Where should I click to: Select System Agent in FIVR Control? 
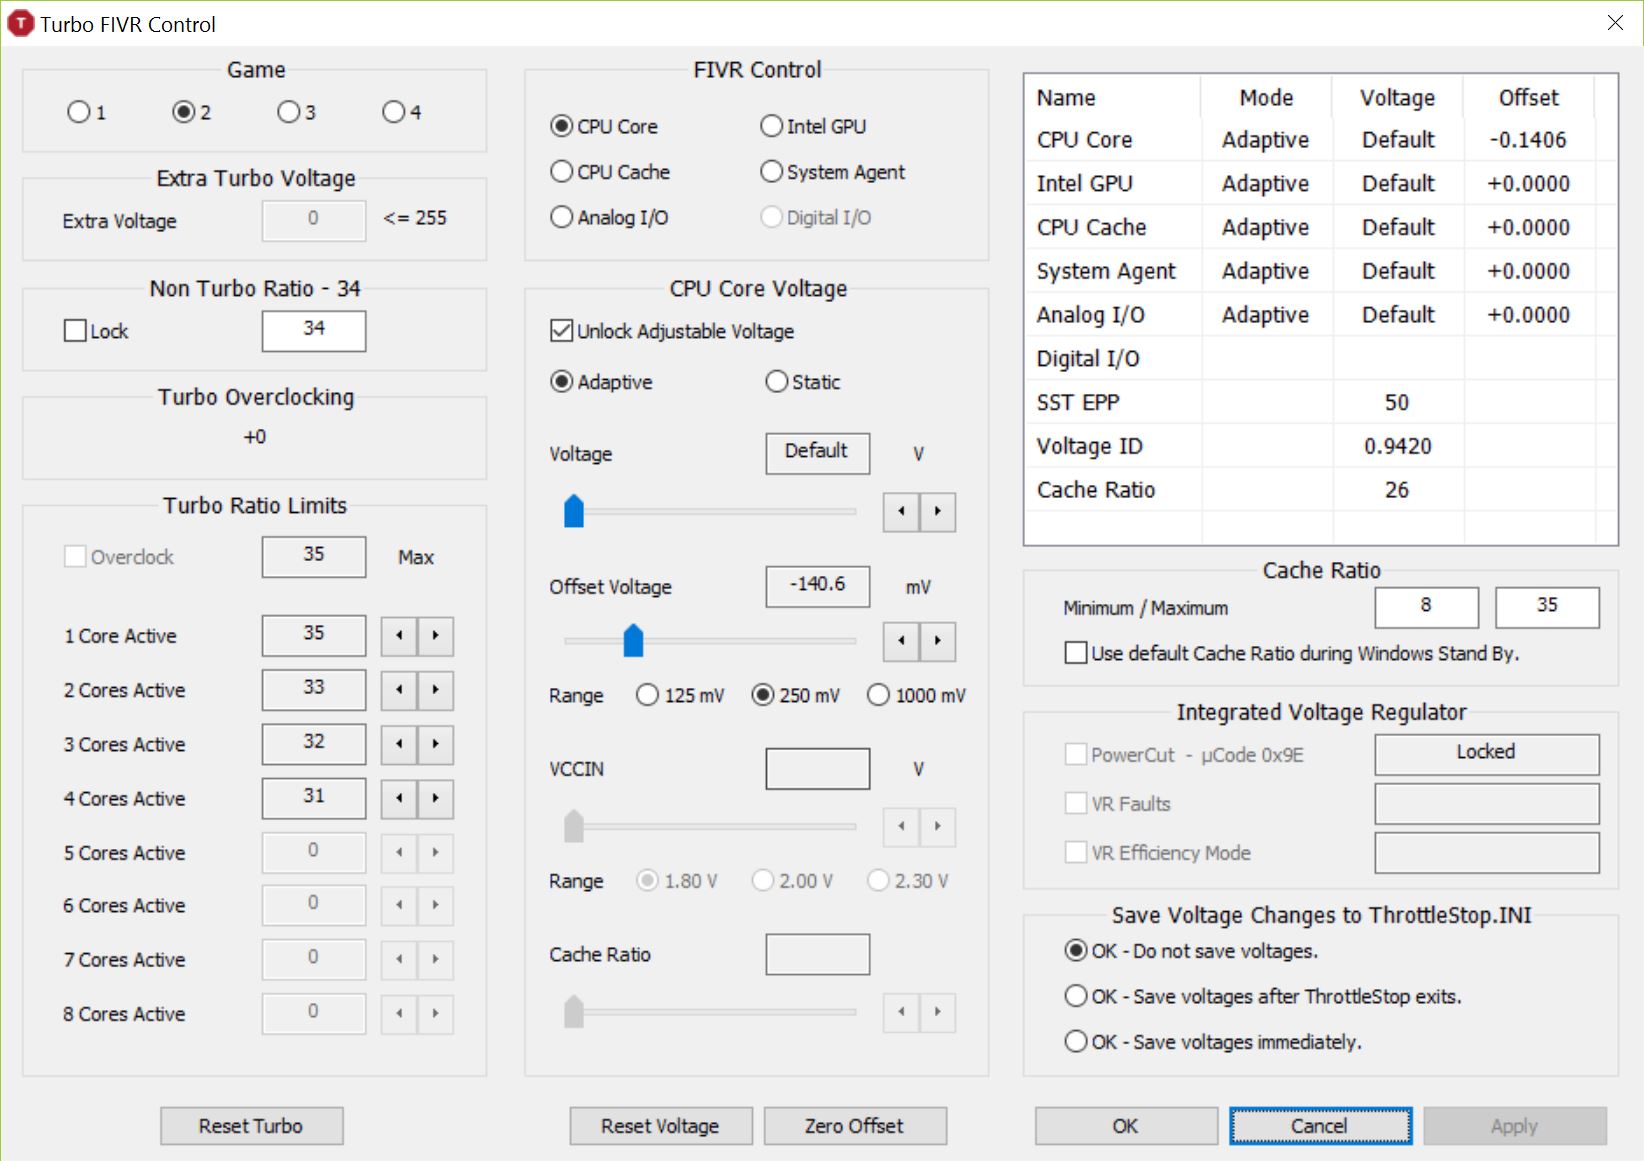832,172
